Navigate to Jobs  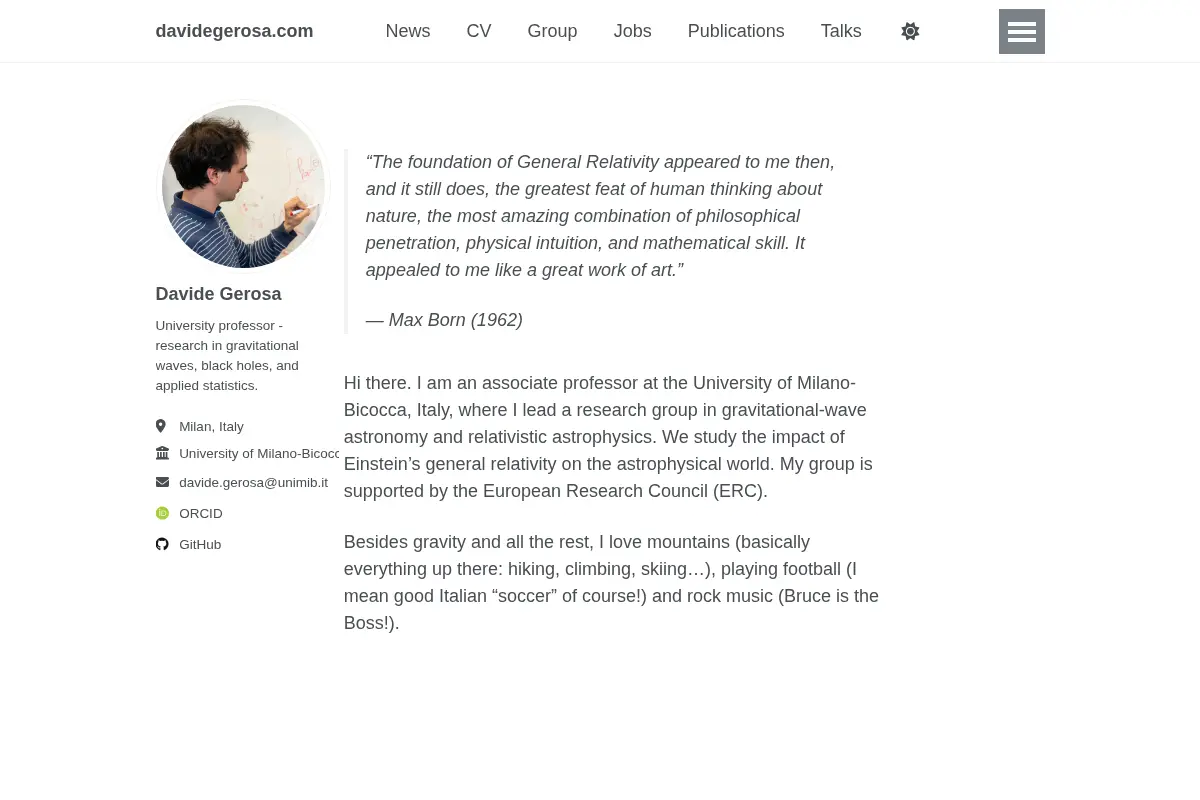pyautogui.click(x=632, y=31)
